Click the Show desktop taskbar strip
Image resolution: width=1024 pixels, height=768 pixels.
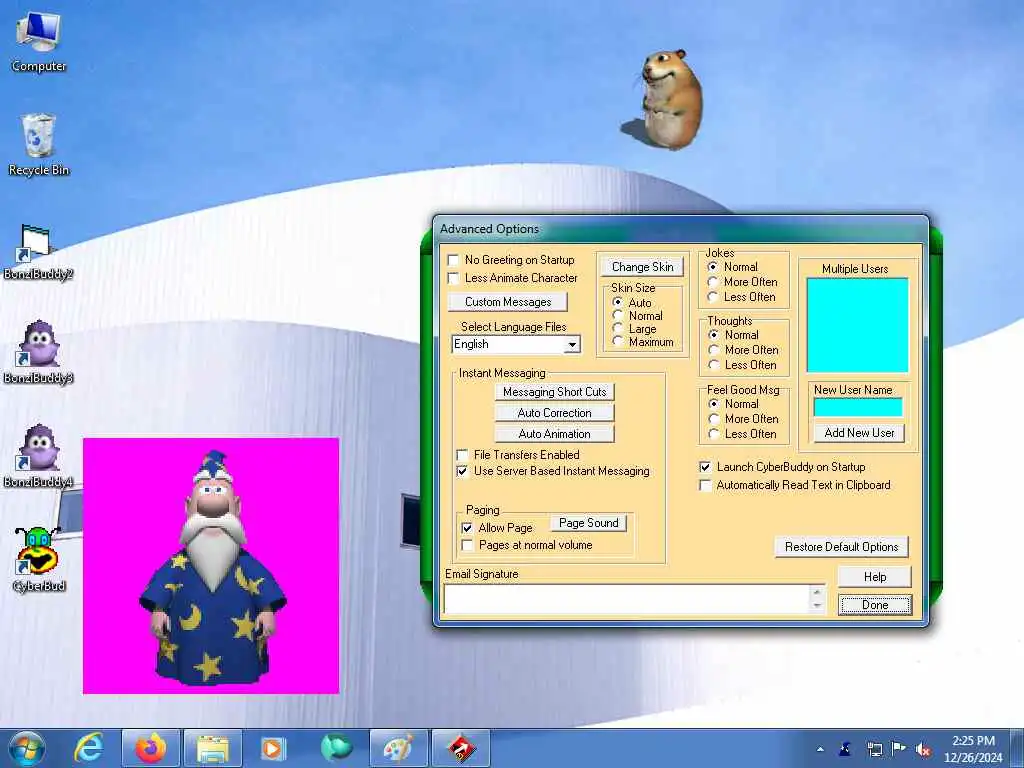[x=1018, y=748]
